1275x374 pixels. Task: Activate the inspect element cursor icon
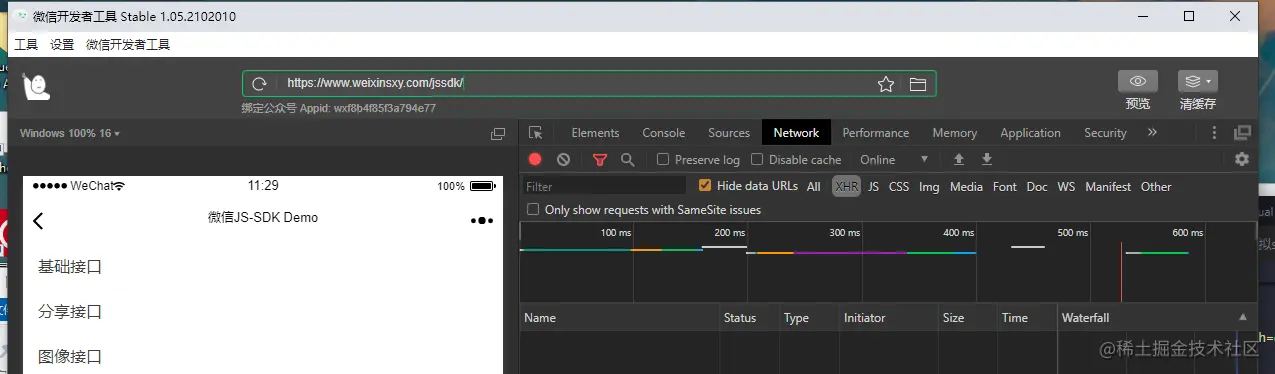coord(536,133)
